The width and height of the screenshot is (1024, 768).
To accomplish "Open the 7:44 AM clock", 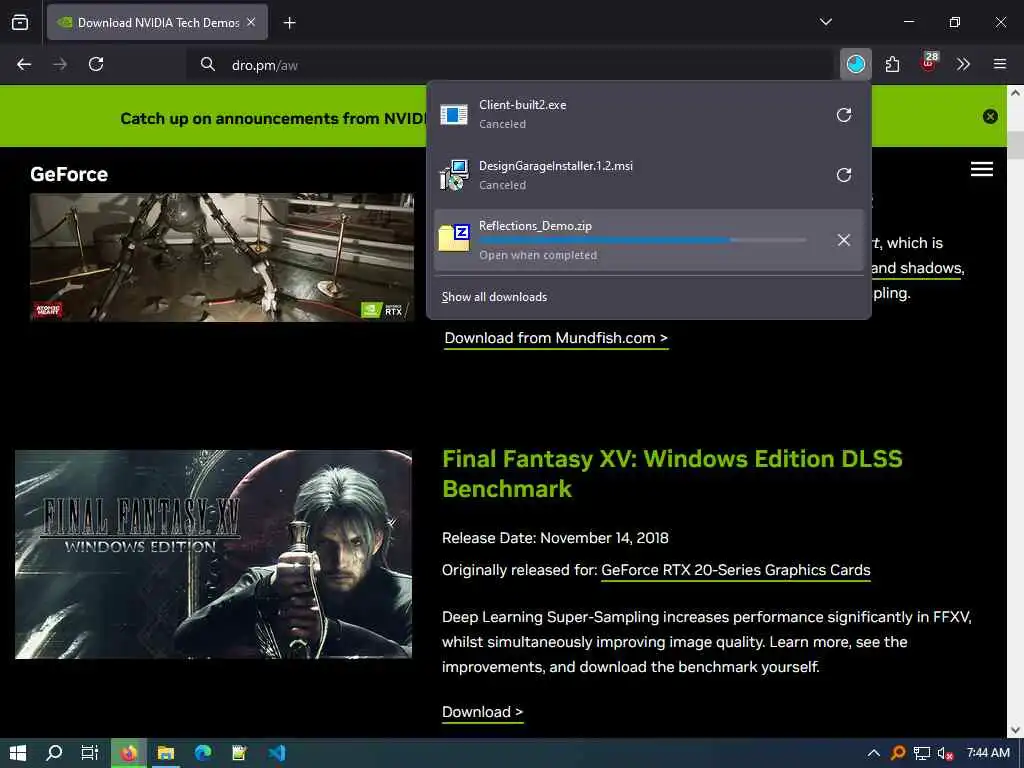I will pos(988,753).
